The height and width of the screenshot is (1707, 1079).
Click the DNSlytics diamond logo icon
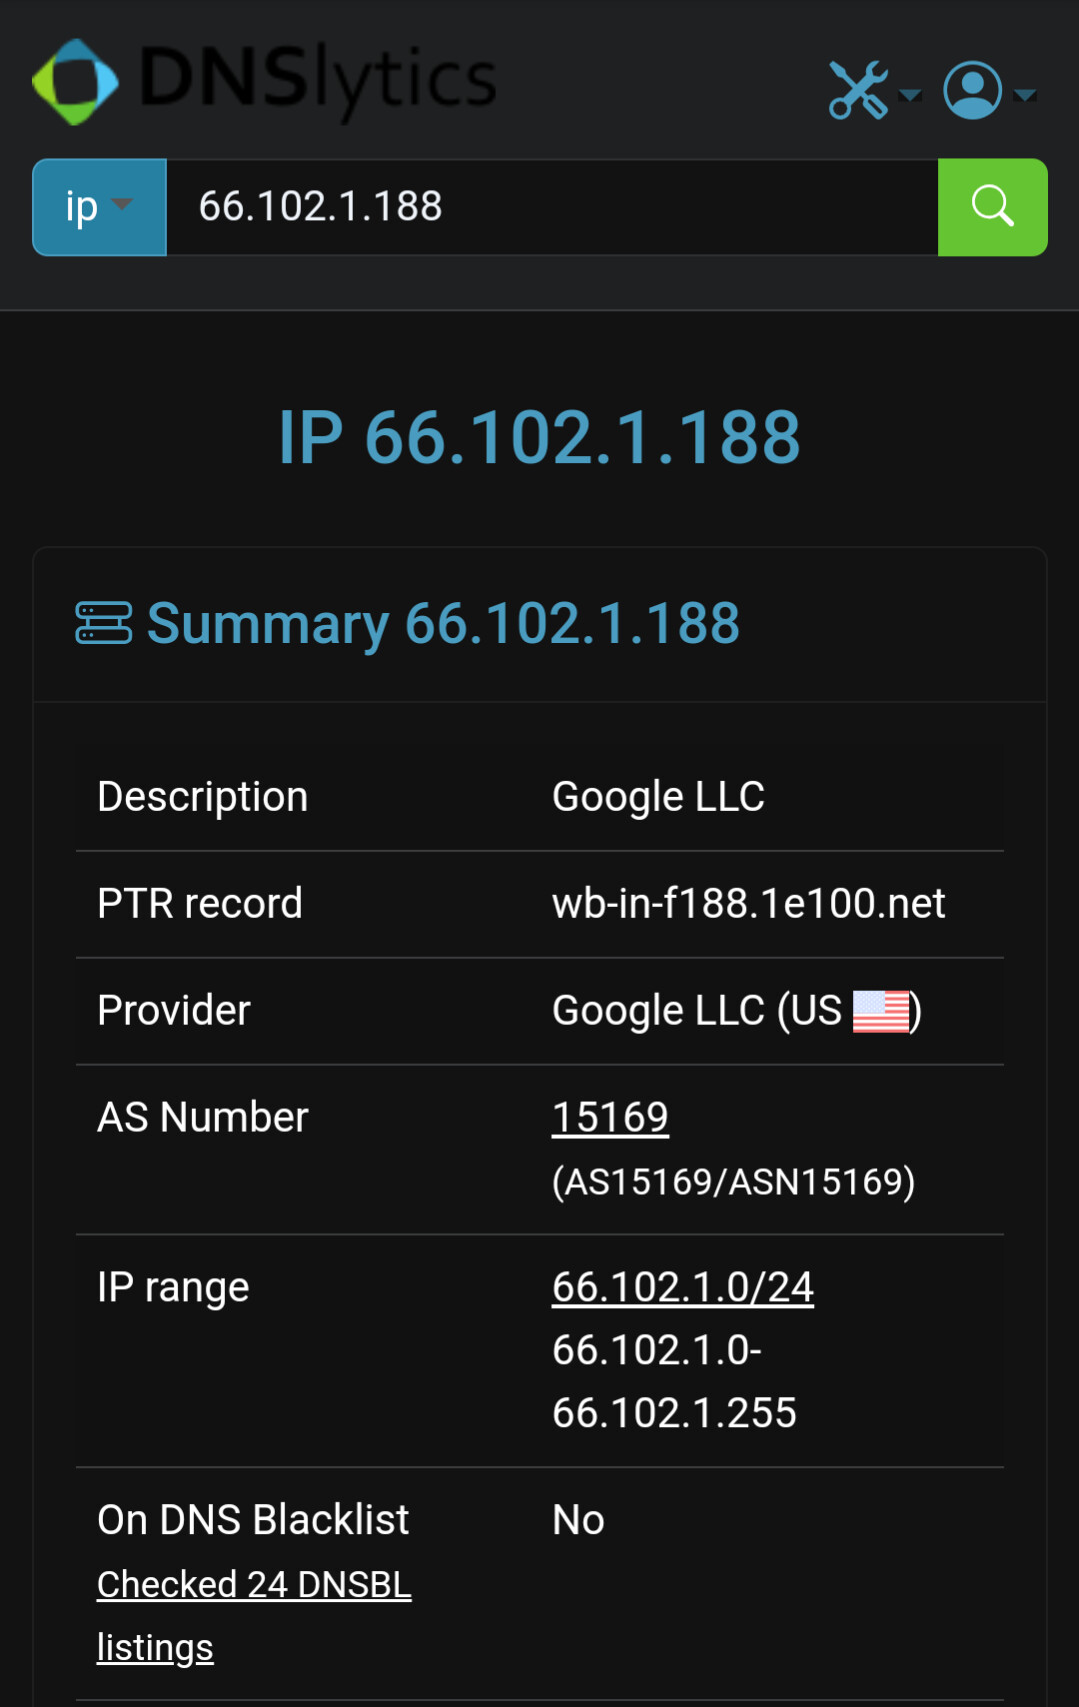(x=75, y=82)
